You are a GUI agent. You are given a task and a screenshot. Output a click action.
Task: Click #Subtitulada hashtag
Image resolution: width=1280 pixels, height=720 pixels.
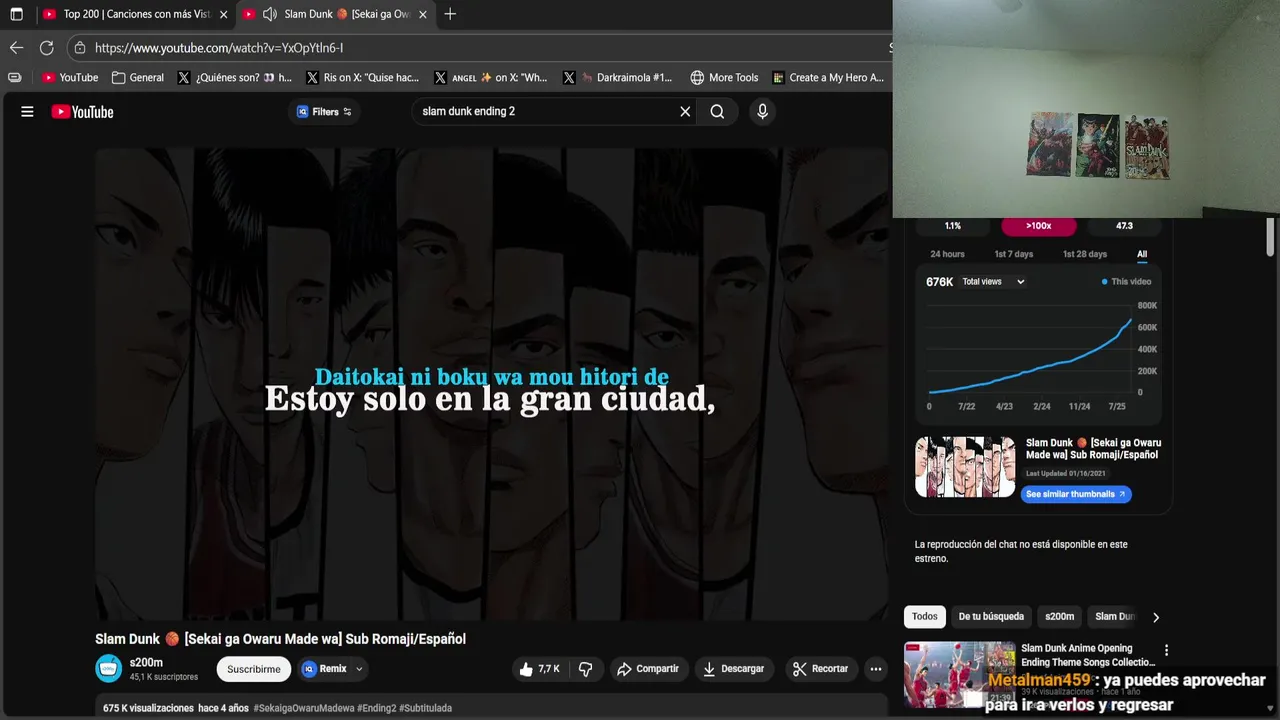(425, 708)
